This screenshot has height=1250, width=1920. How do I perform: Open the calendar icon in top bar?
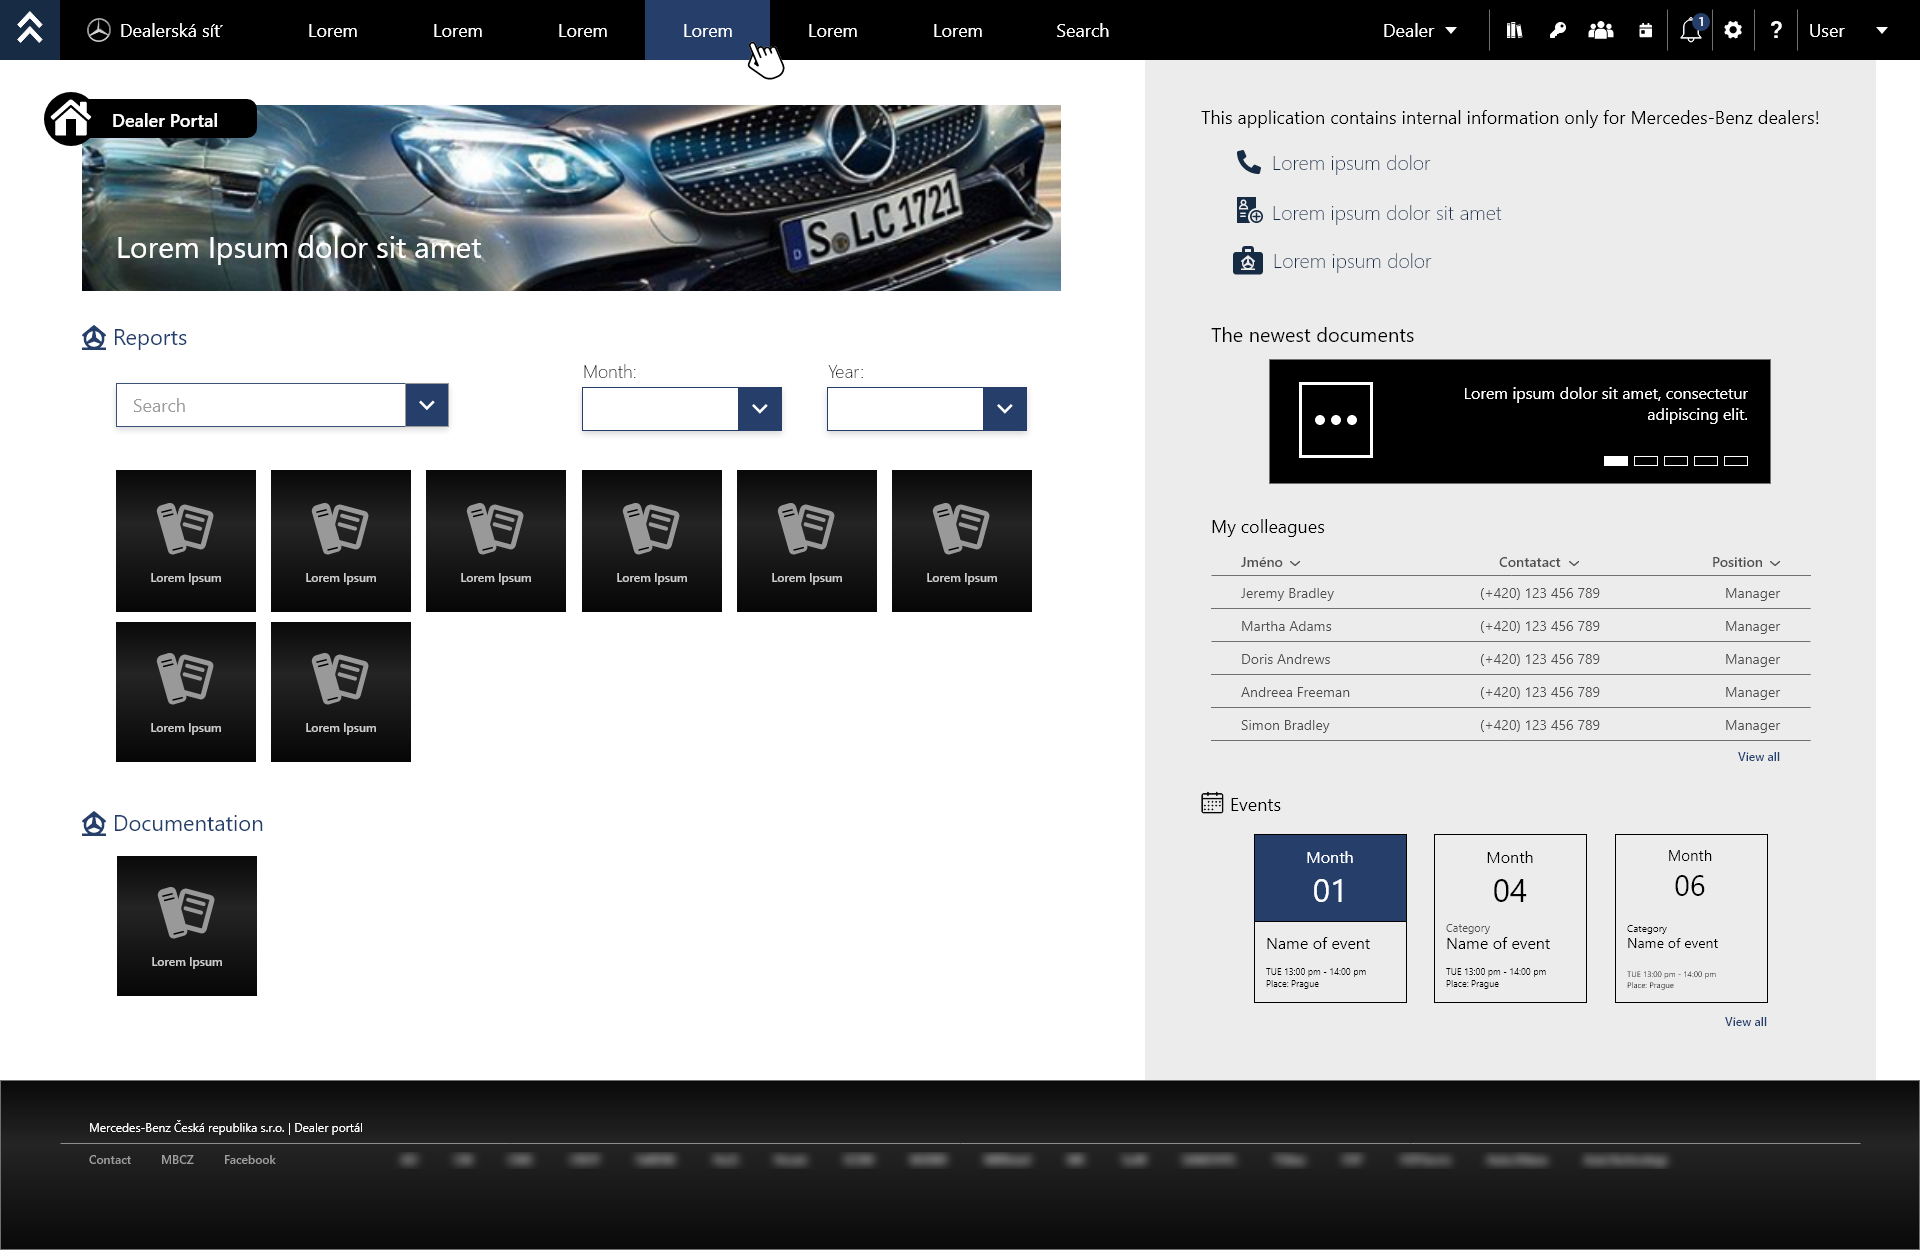click(1645, 30)
